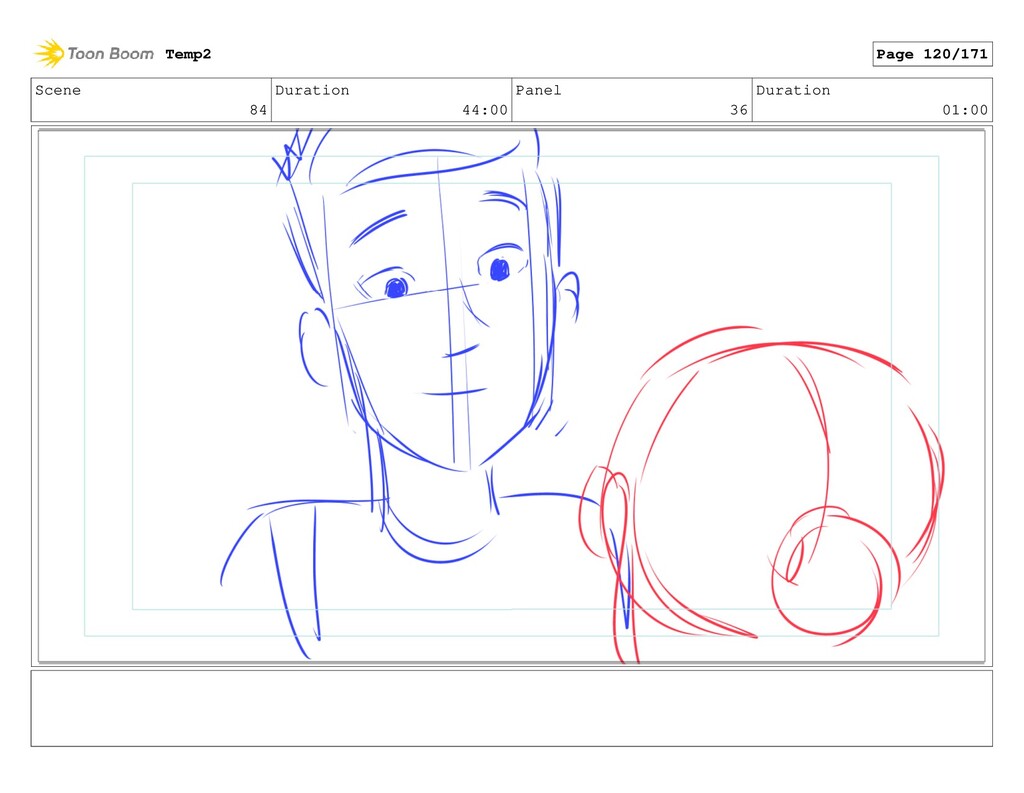Image resolution: width=1024 pixels, height=793 pixels.
Task: Click the 'Page 120/171' indicator
Action: [932, 54]
